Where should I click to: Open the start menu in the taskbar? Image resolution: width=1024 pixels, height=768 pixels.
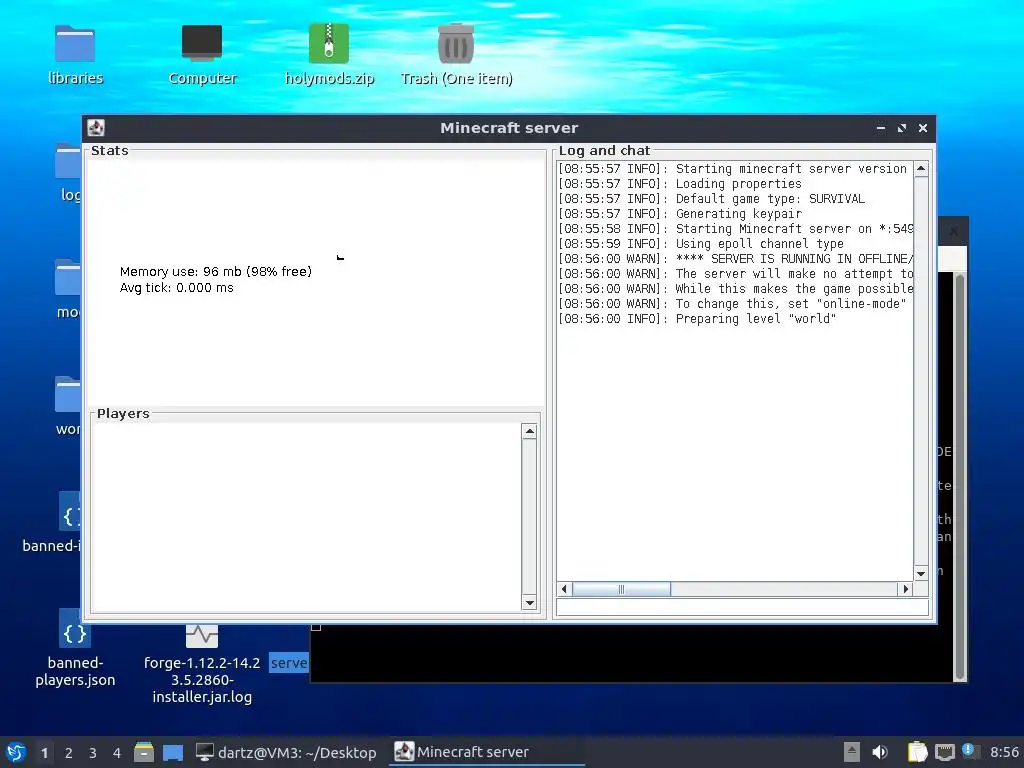pyautogui.click(x=16, y=752)
